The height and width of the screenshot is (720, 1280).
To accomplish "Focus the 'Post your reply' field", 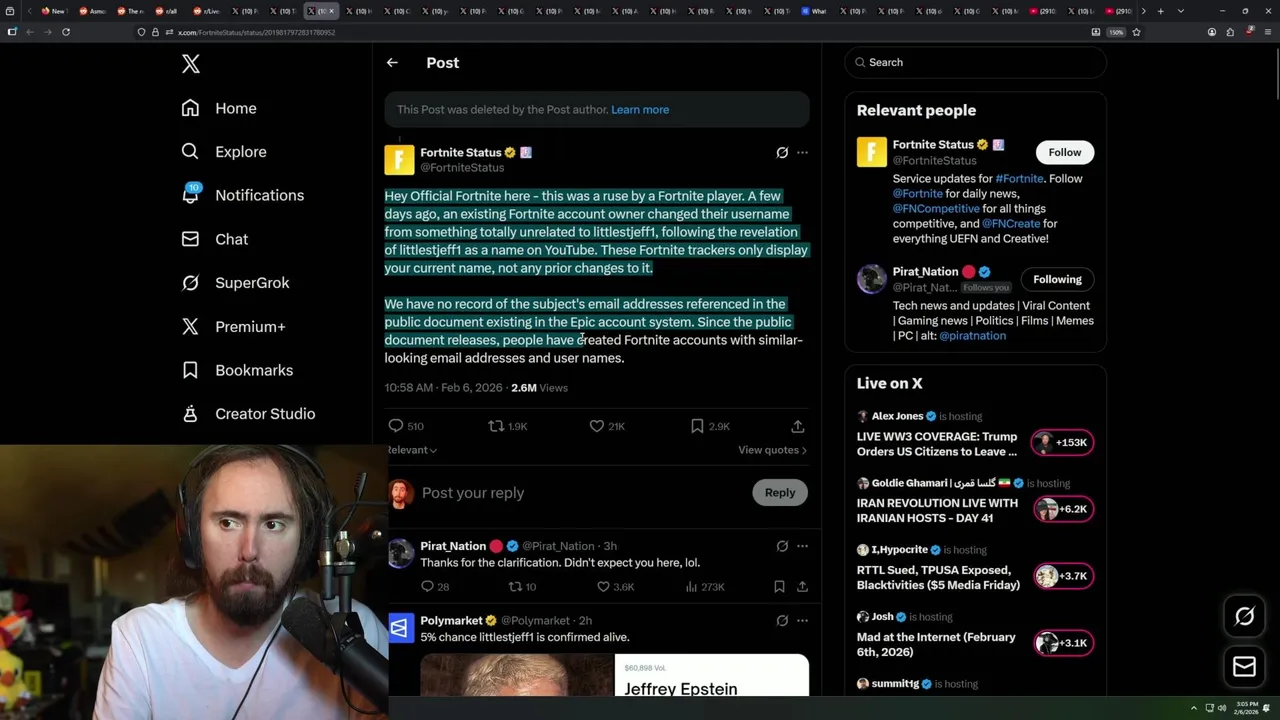I will pyautogui.click(x=580, y=493).
